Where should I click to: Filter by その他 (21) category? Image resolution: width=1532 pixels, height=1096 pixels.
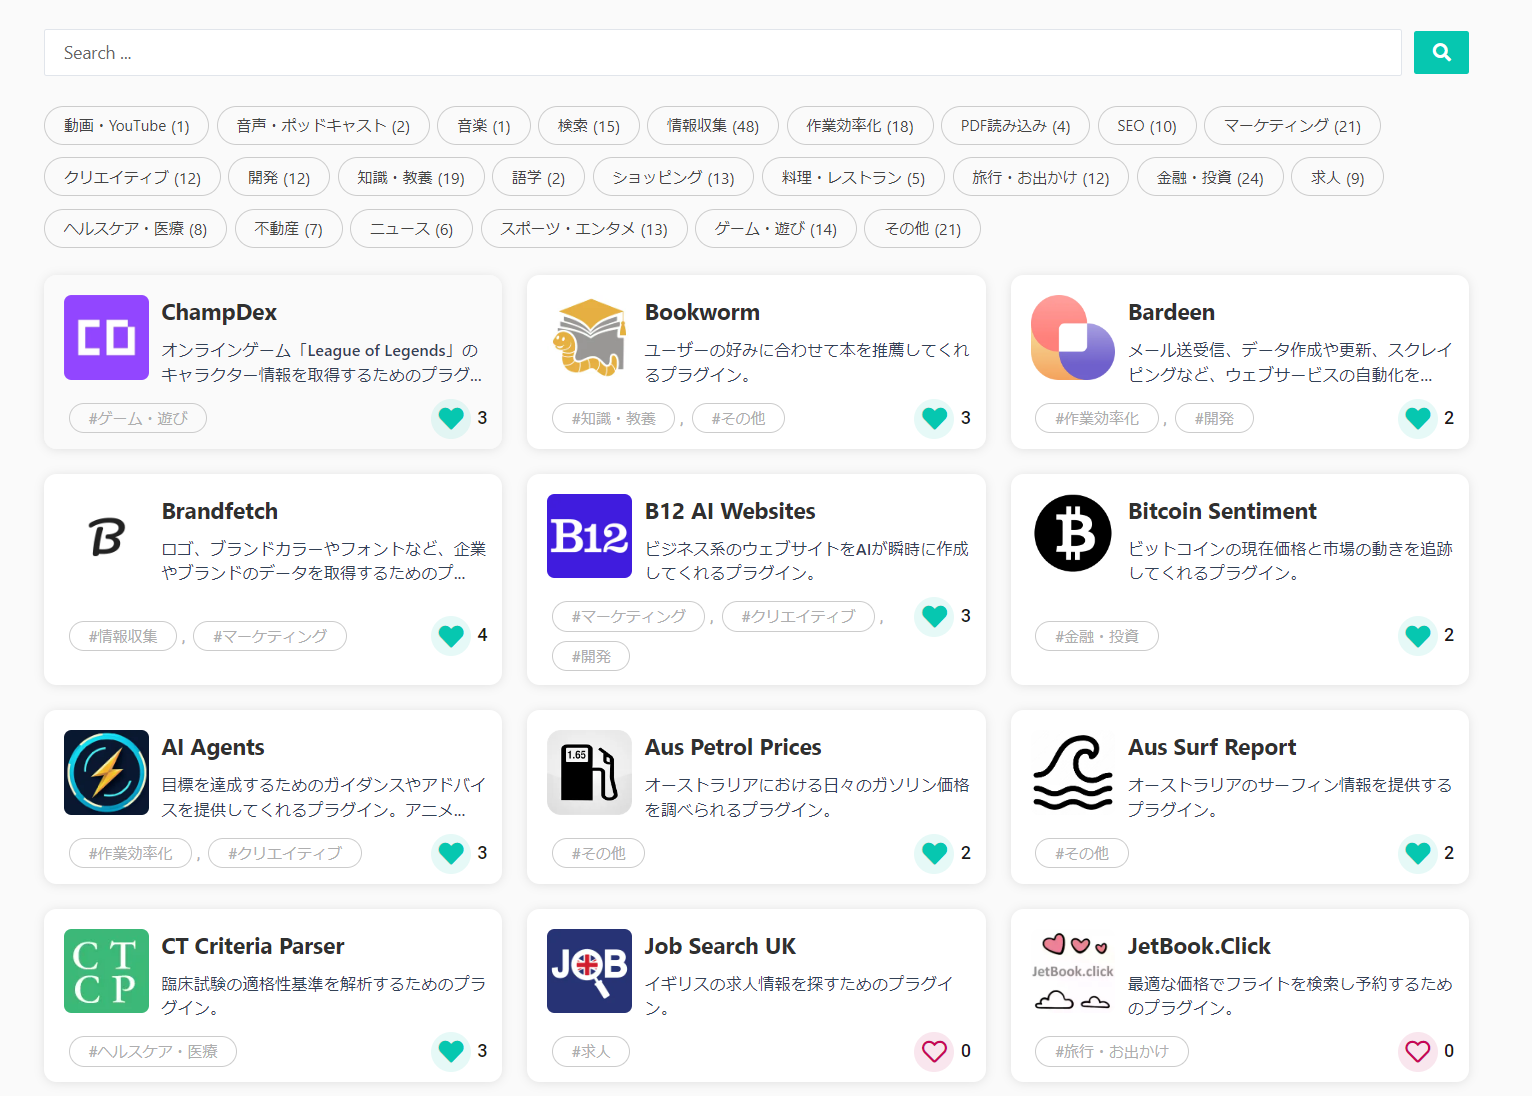922,229
